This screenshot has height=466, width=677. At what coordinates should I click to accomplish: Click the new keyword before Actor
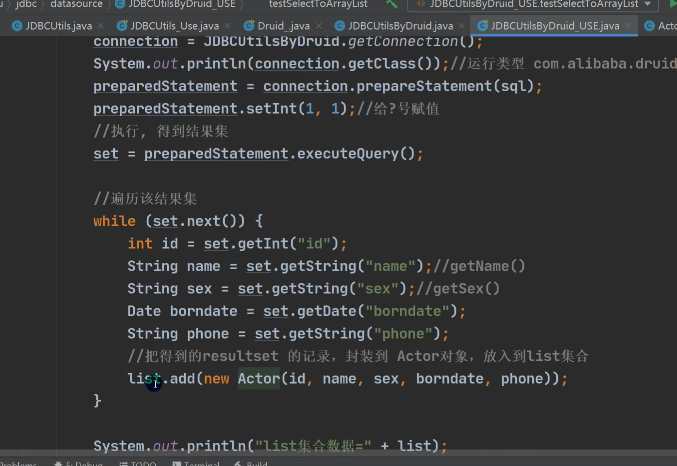pyautogui.click(x=216, y=379)
